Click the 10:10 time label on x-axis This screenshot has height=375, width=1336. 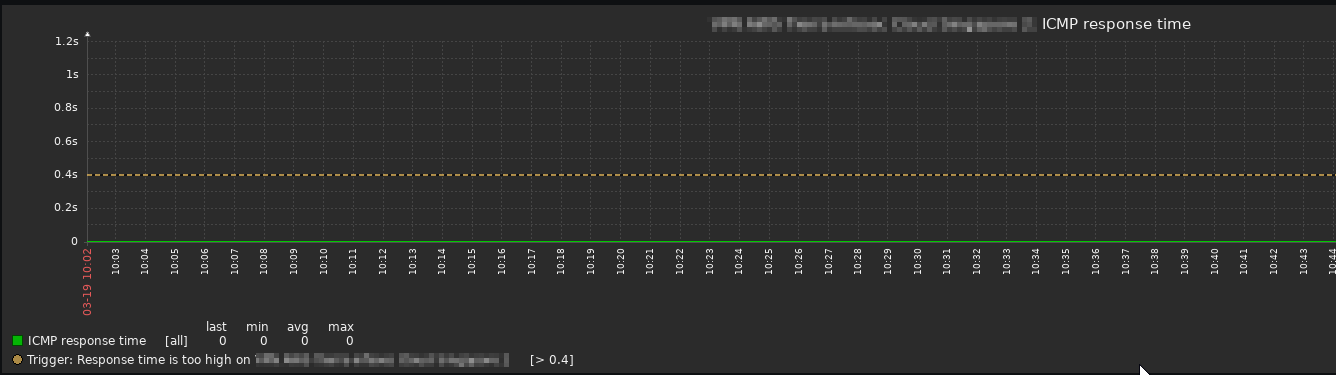(x=324, y=261)
